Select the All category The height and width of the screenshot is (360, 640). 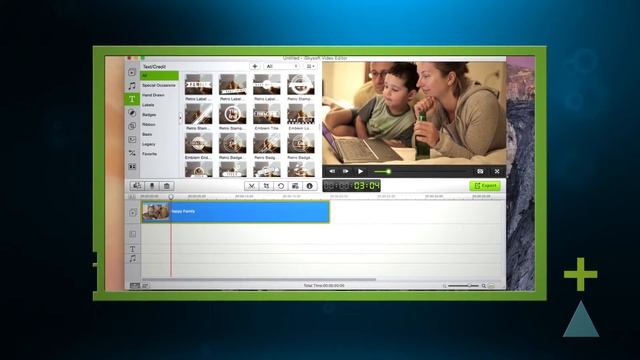coord(159,76)
